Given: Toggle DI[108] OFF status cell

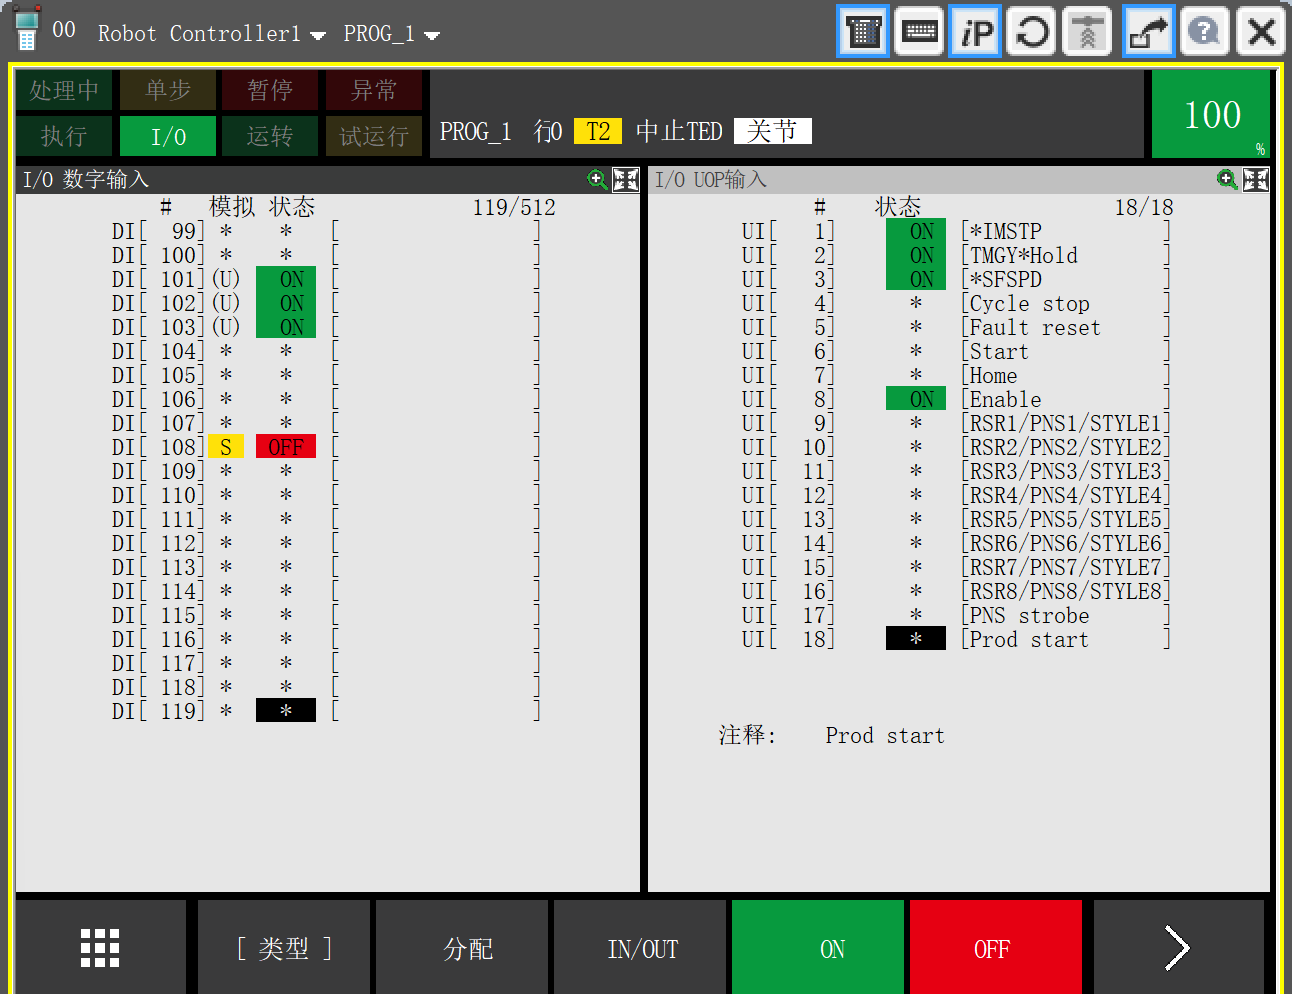Looking at the screenshot, I should point(286,447).
